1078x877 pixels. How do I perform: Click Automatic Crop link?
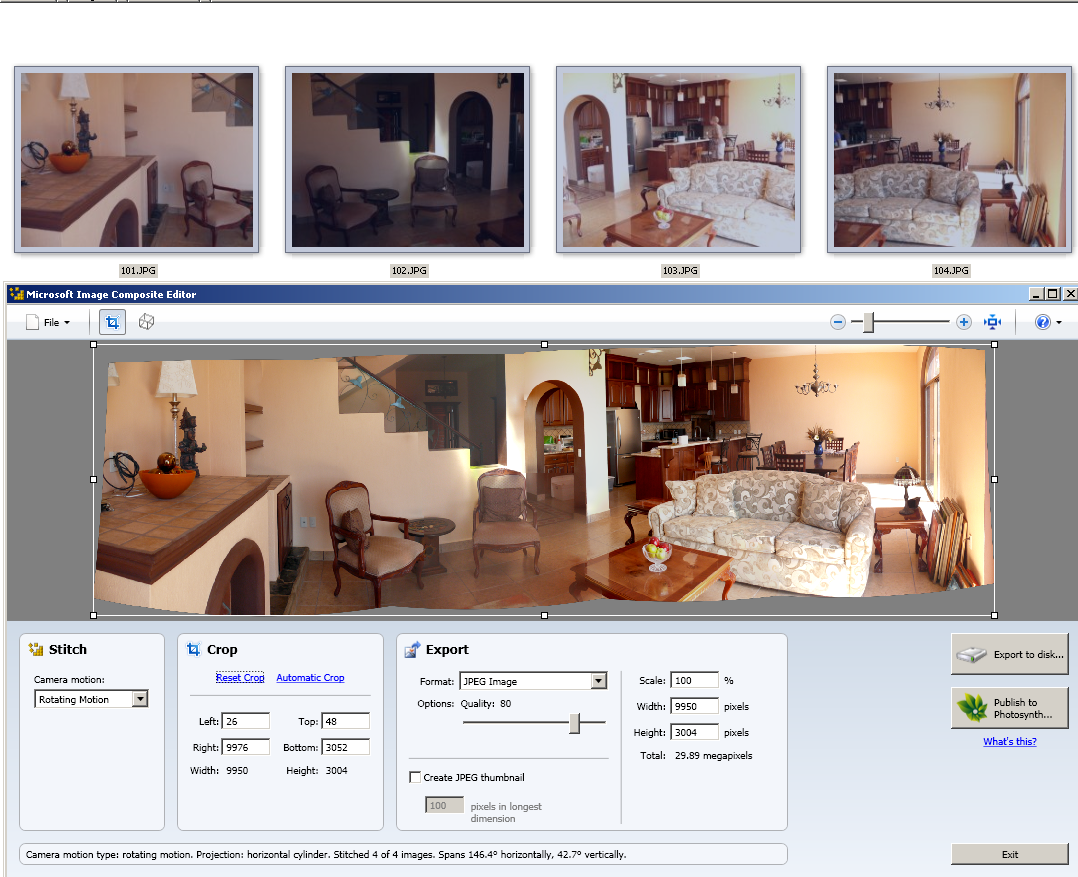(x=310, y=678)
